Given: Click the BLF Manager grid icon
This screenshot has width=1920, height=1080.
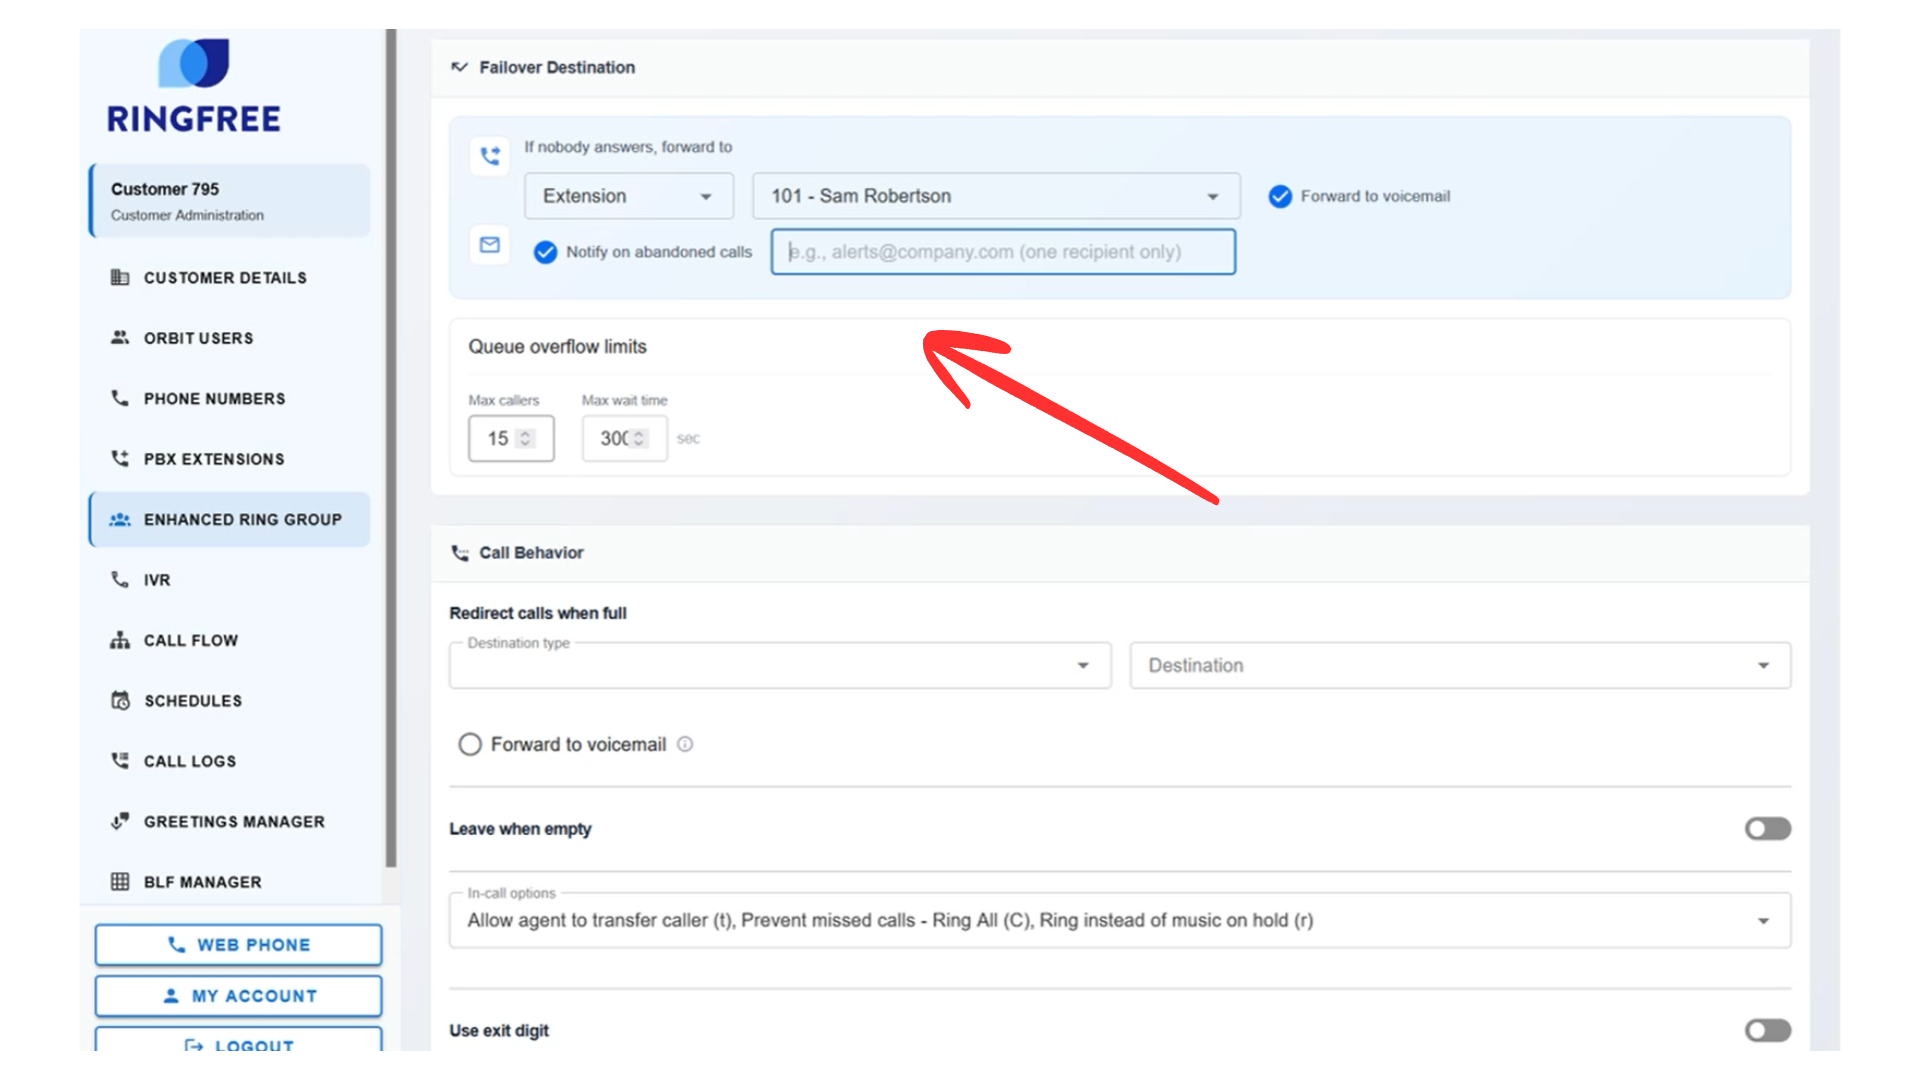Looking at the screenshot, I should tap(120, 882).
